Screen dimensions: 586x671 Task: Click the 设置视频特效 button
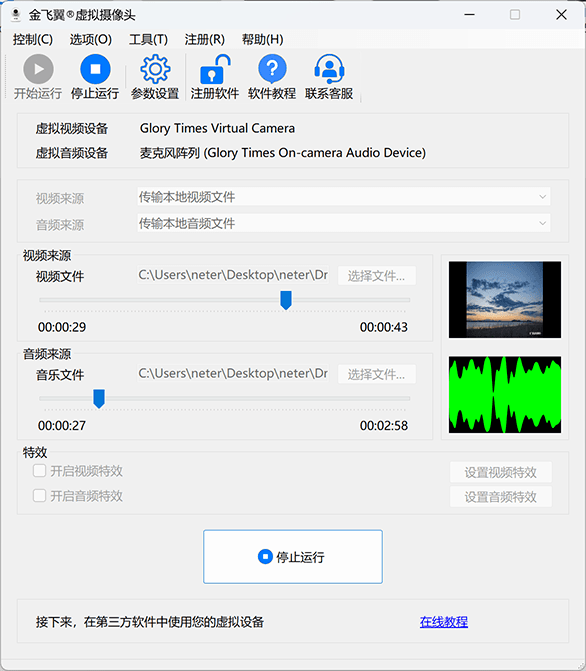pos(501,472)
